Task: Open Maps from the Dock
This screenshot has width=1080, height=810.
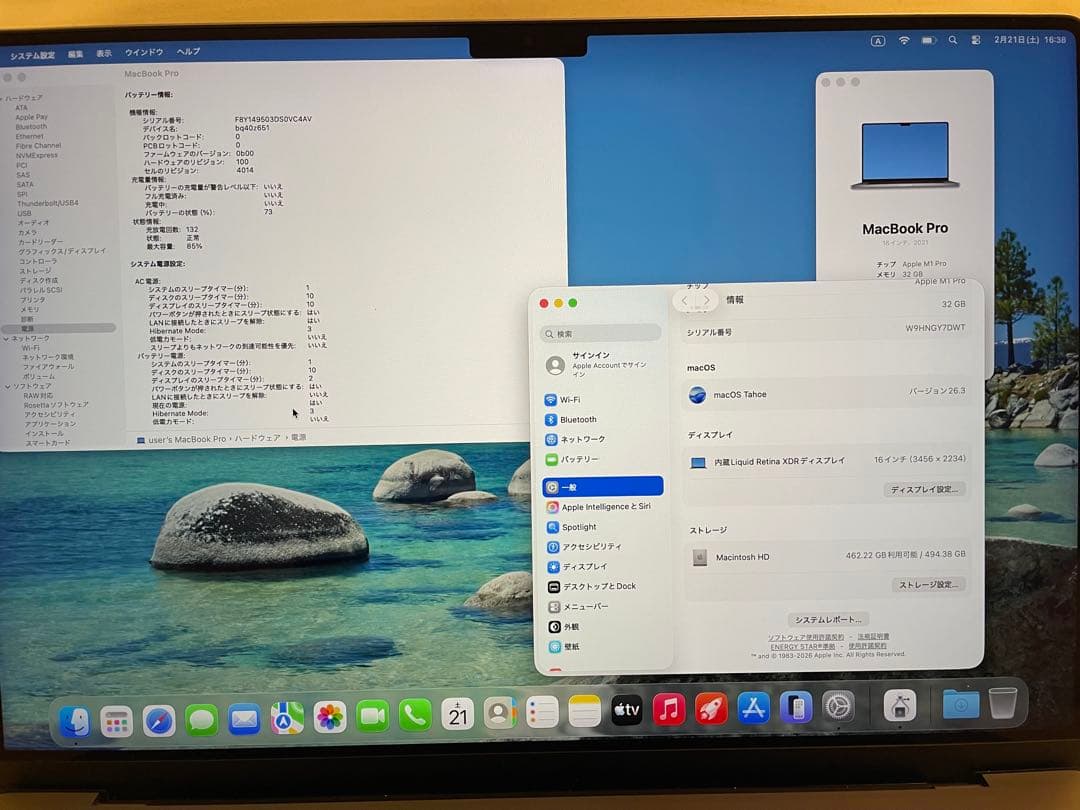Action: pos(287,718)
